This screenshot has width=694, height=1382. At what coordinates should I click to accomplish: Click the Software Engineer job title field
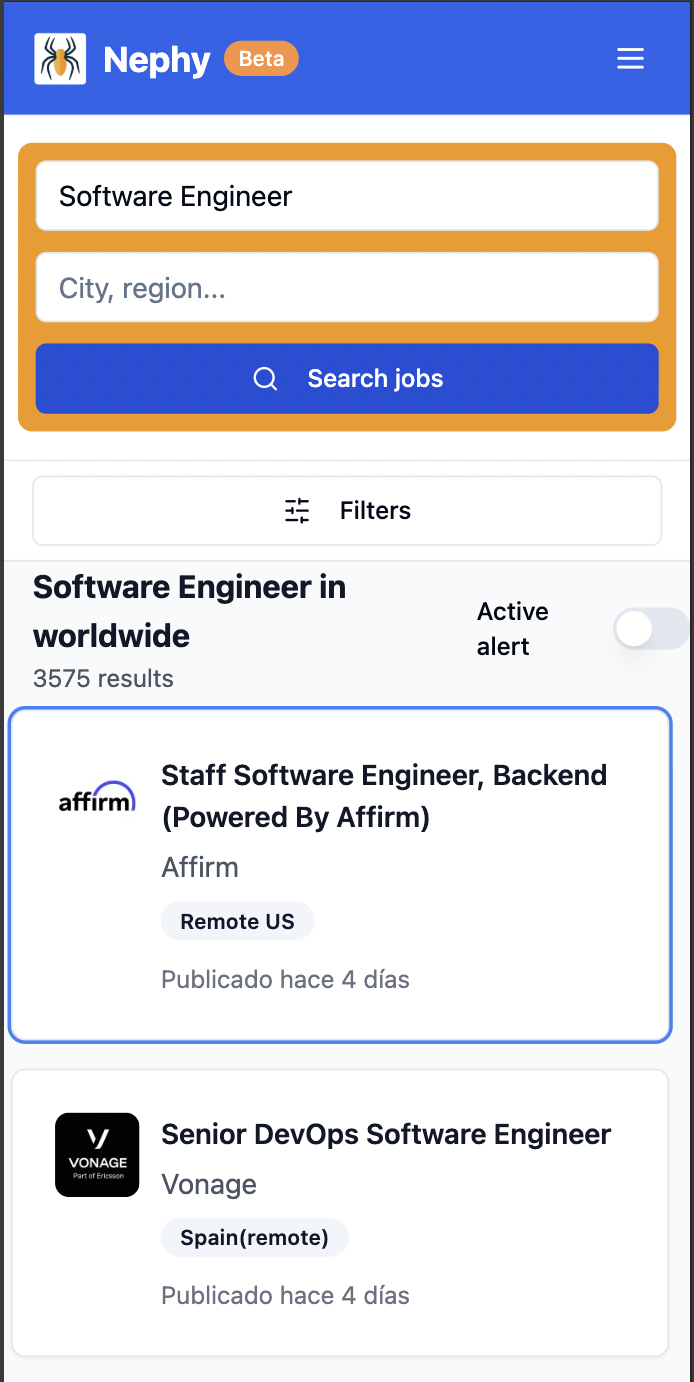click(347, 196)
